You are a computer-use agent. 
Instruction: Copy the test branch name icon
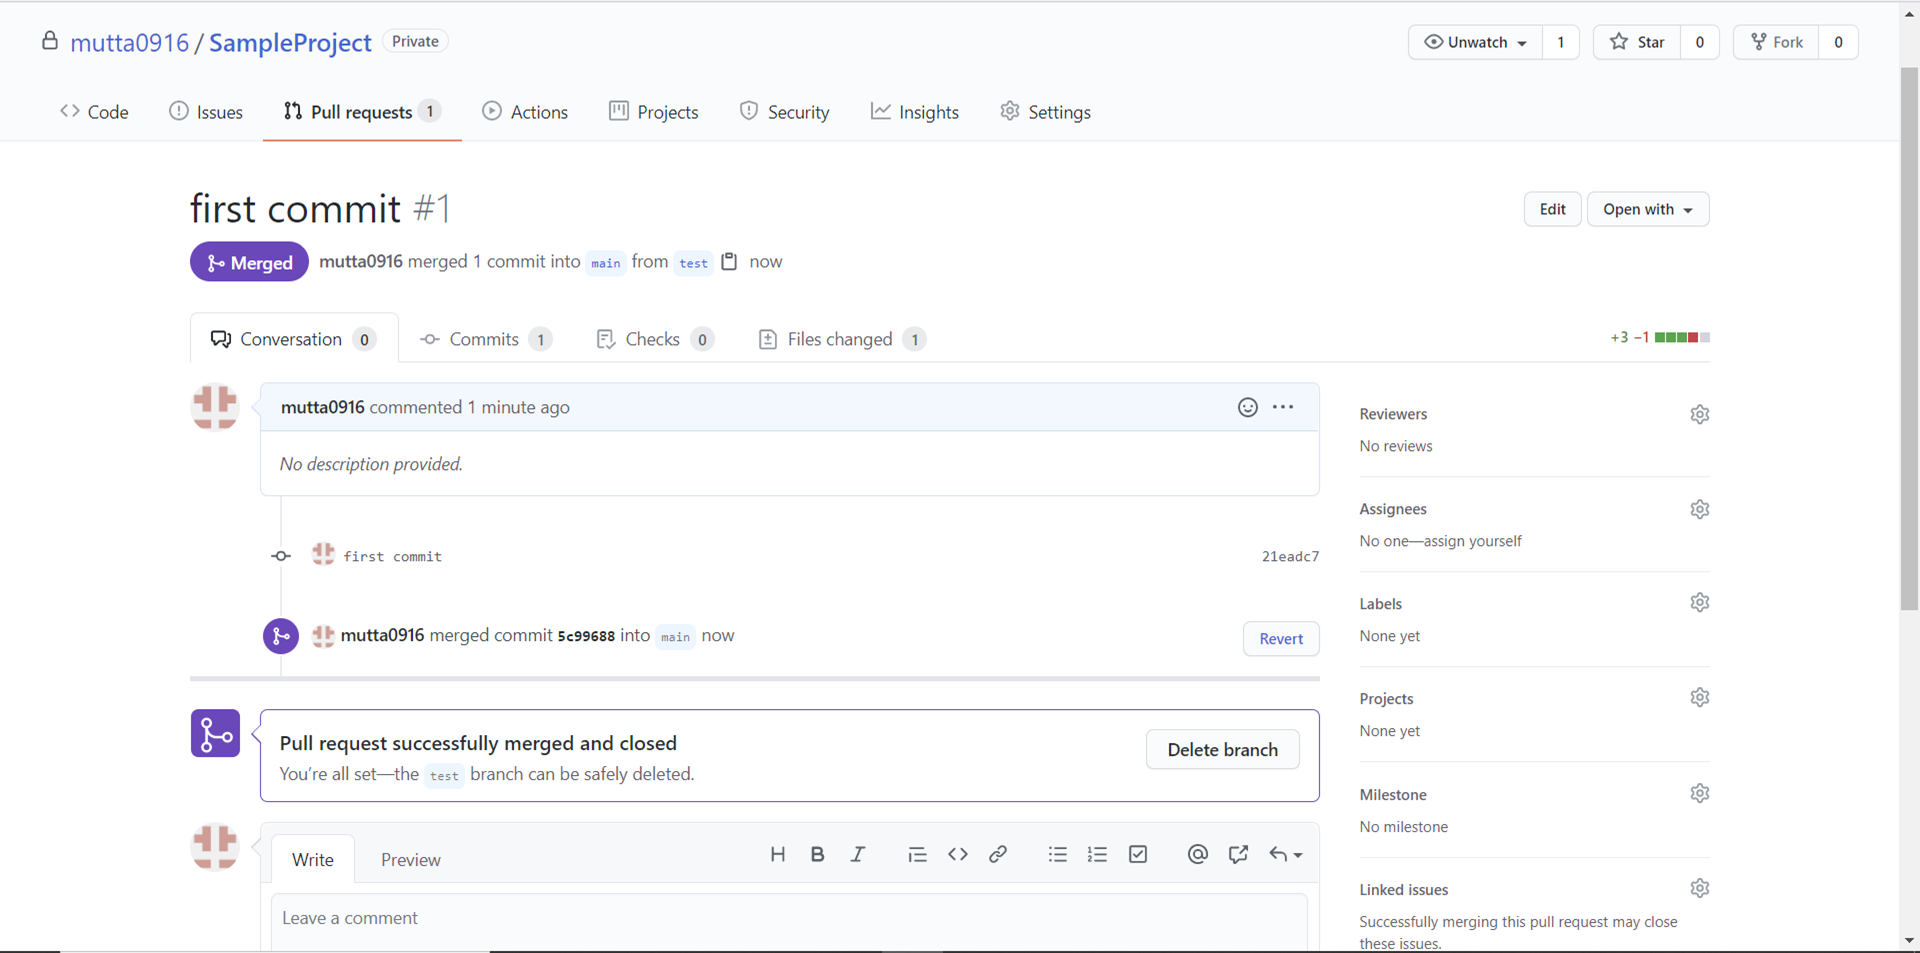click(x=729, y=261)
